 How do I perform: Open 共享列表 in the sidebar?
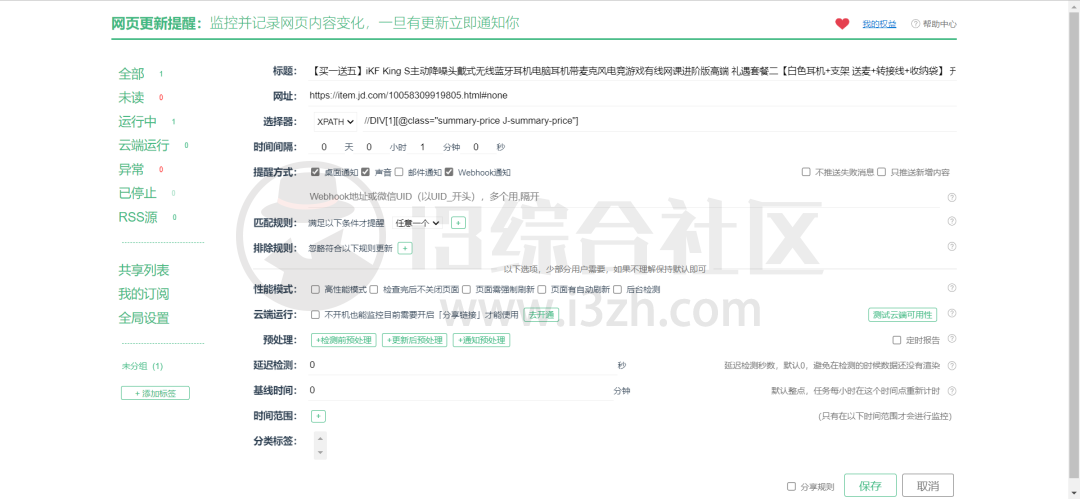(144, 270)
